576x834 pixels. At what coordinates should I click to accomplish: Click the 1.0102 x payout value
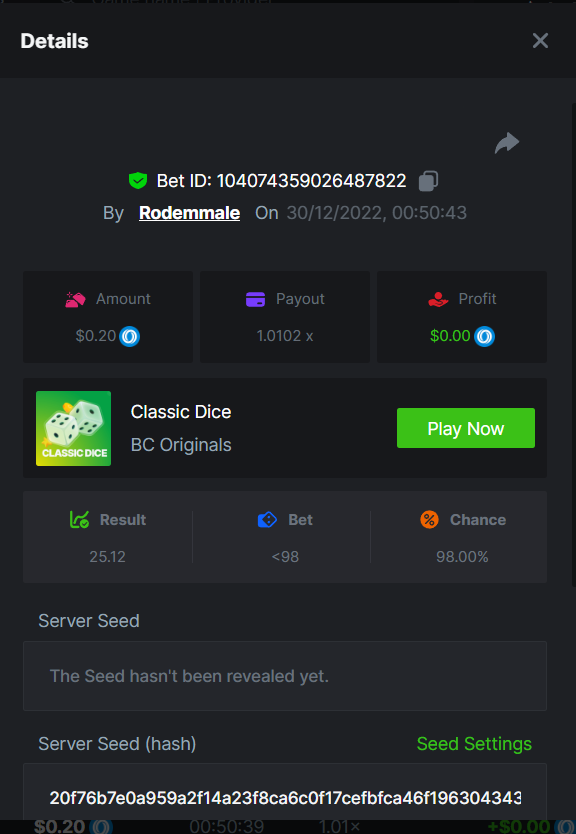(x=285, y=336)
